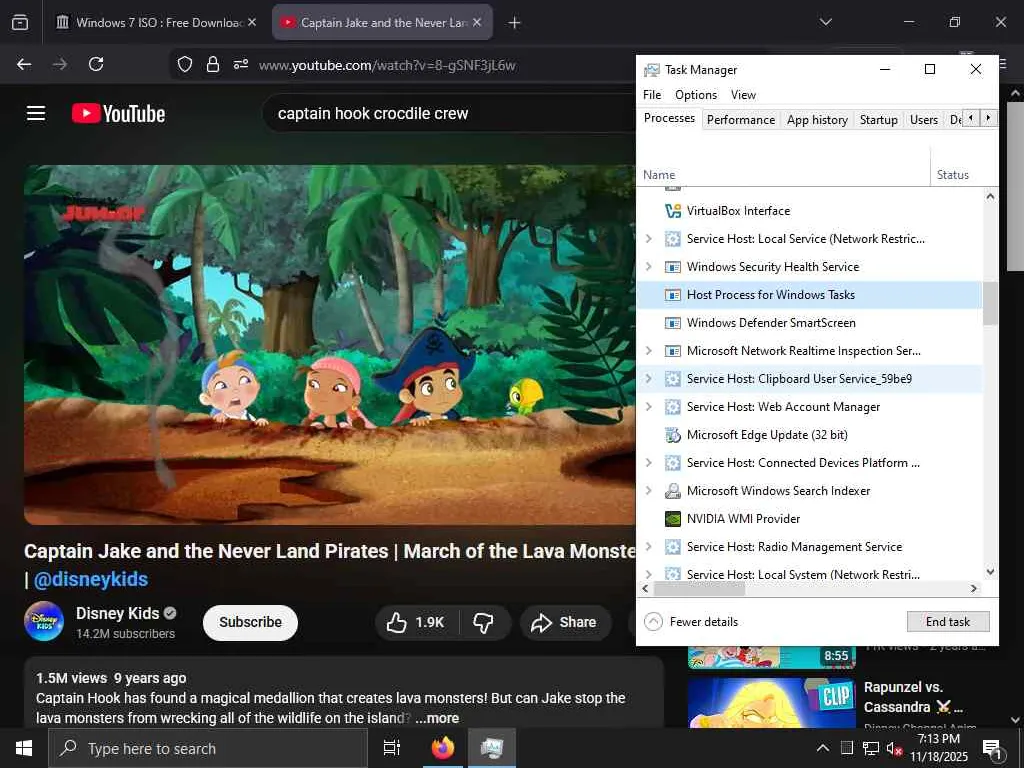Click the tracking protection shield icon
Image resolution: width=1024 pixels, height=768 pixels.
[185, 64]
